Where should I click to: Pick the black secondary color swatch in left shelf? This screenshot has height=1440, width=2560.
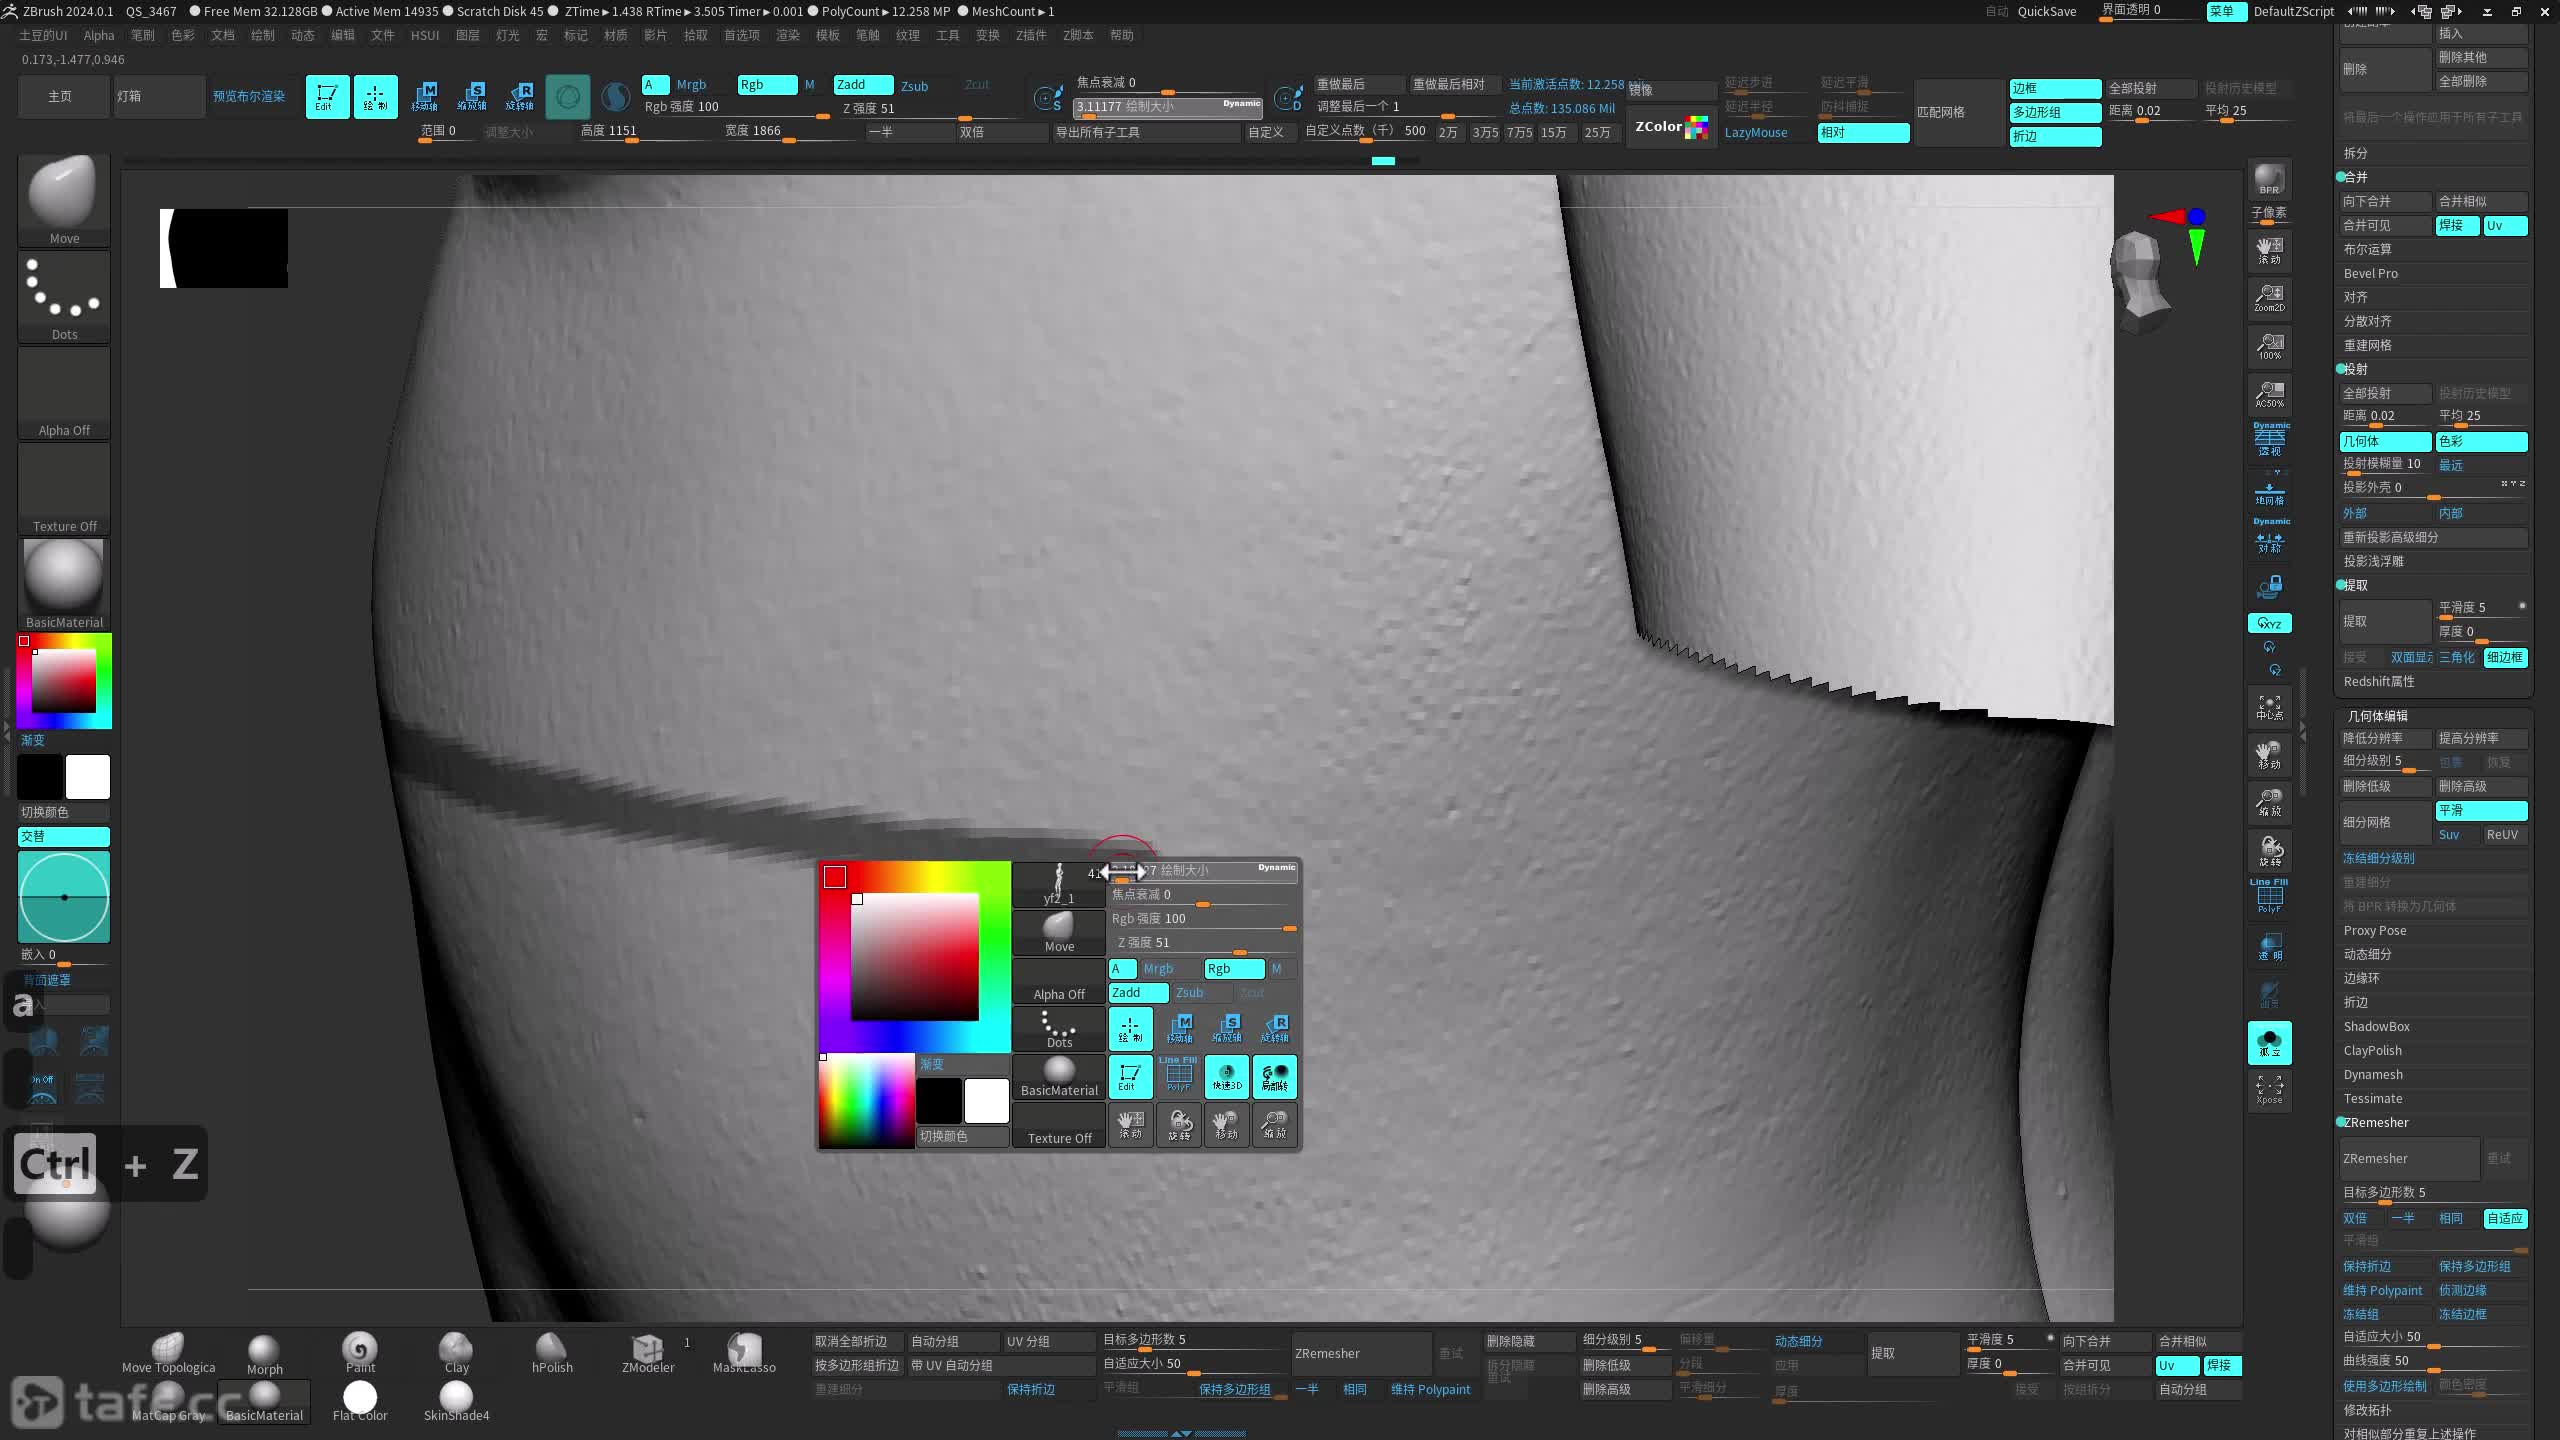40,777
